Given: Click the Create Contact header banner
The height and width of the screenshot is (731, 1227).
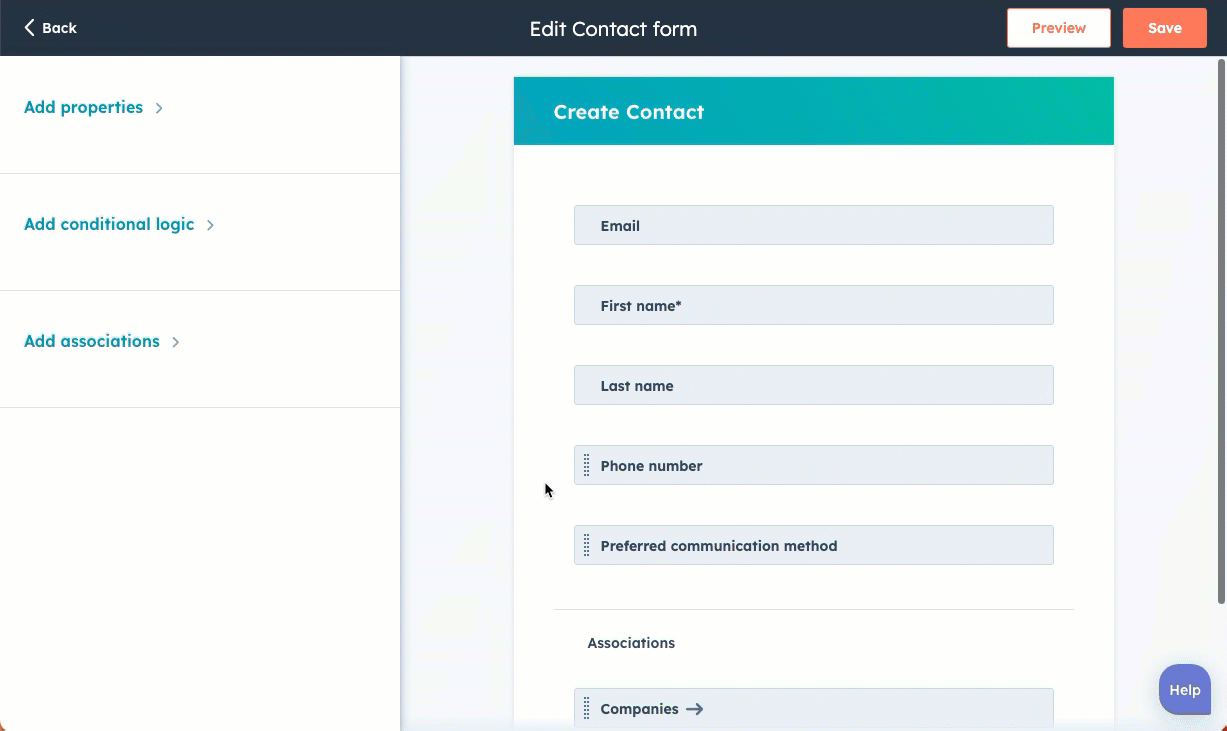Looking at the screenshot, I should [x=813, y=111].
